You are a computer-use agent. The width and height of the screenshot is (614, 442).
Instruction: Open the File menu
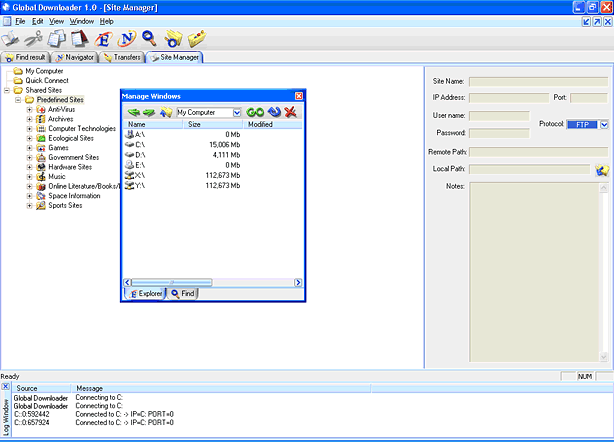click(x=20, y=21)
